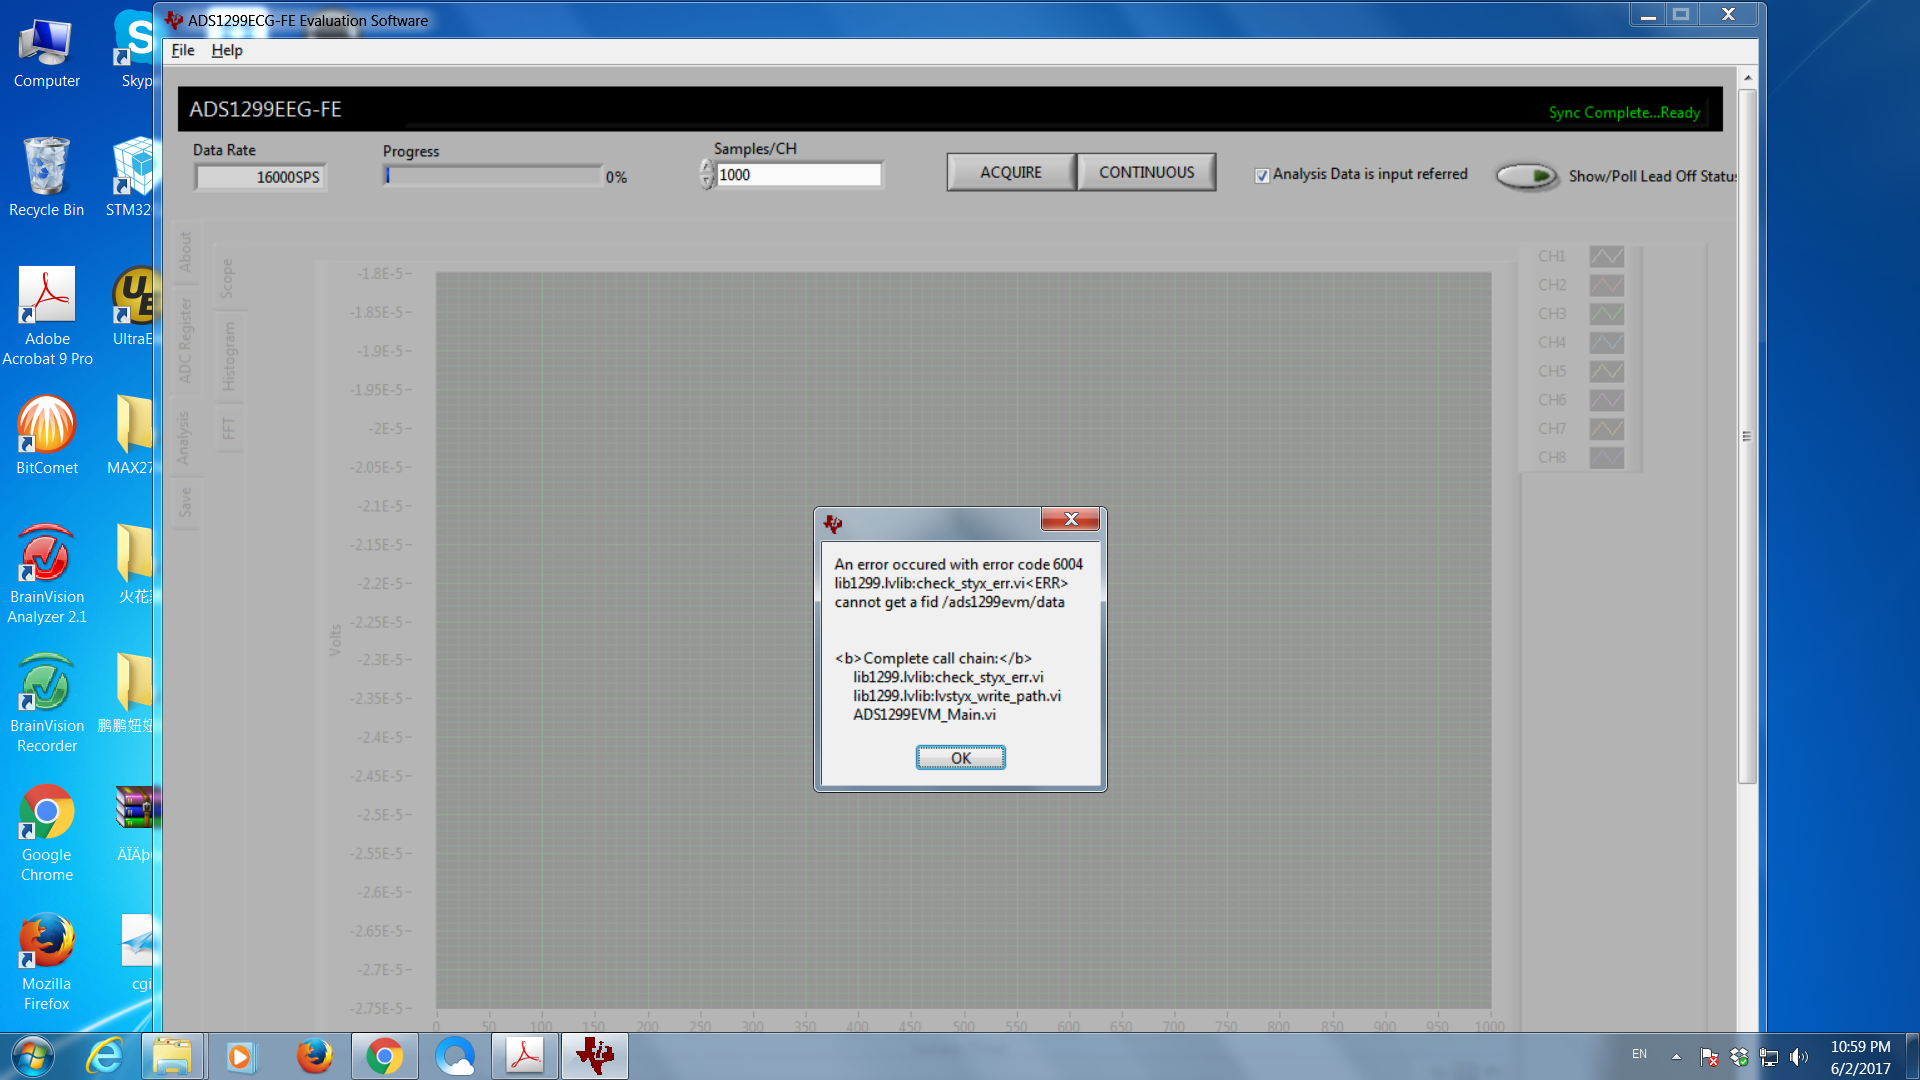Click the CH5 waveform legend icon

[x=1606, y=371]
